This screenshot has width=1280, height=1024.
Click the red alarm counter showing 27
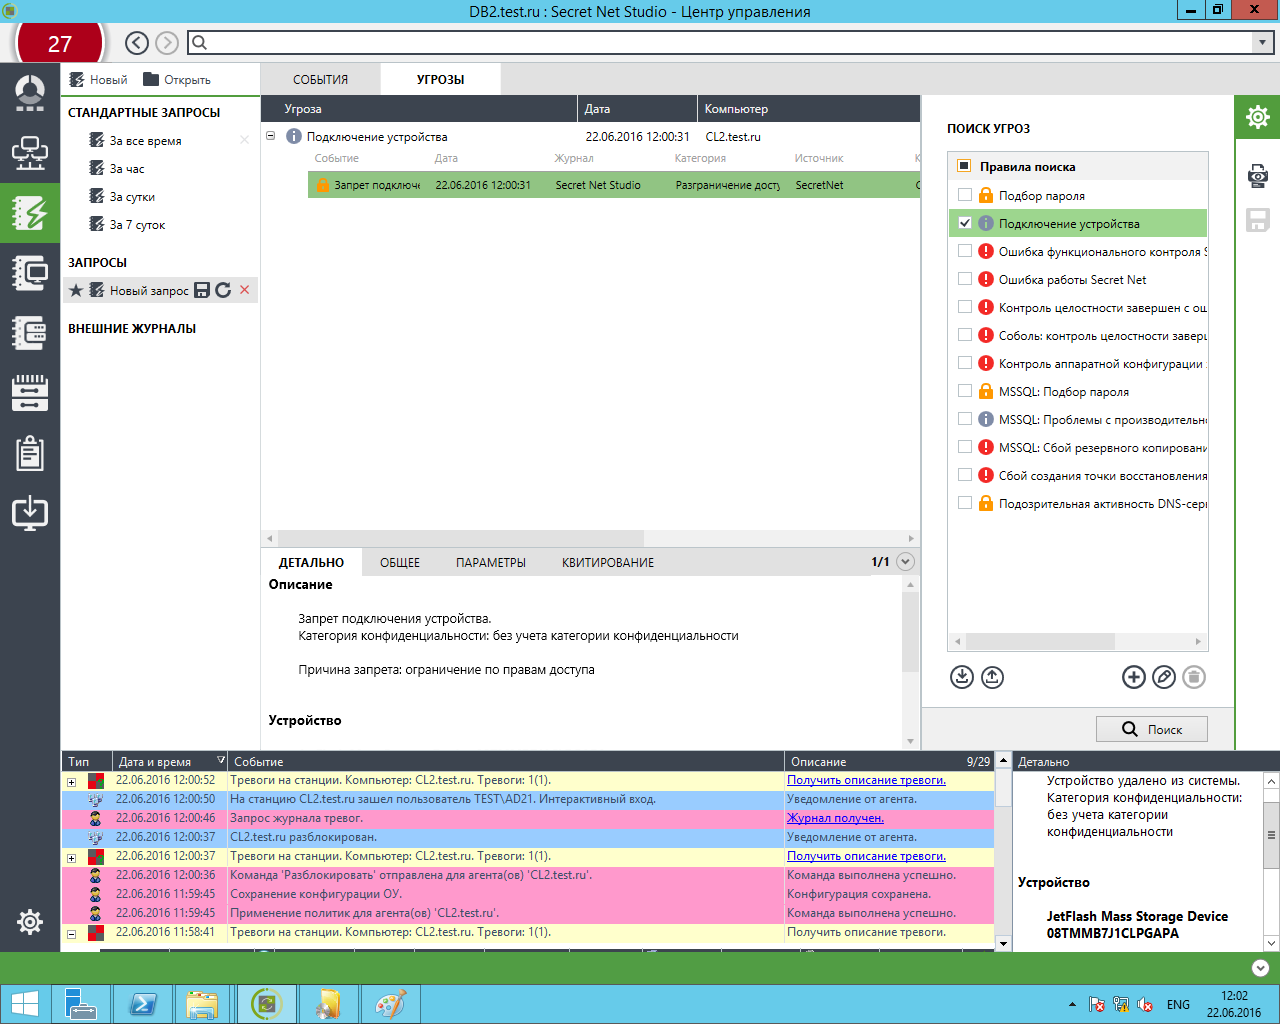tap(60, 44)
